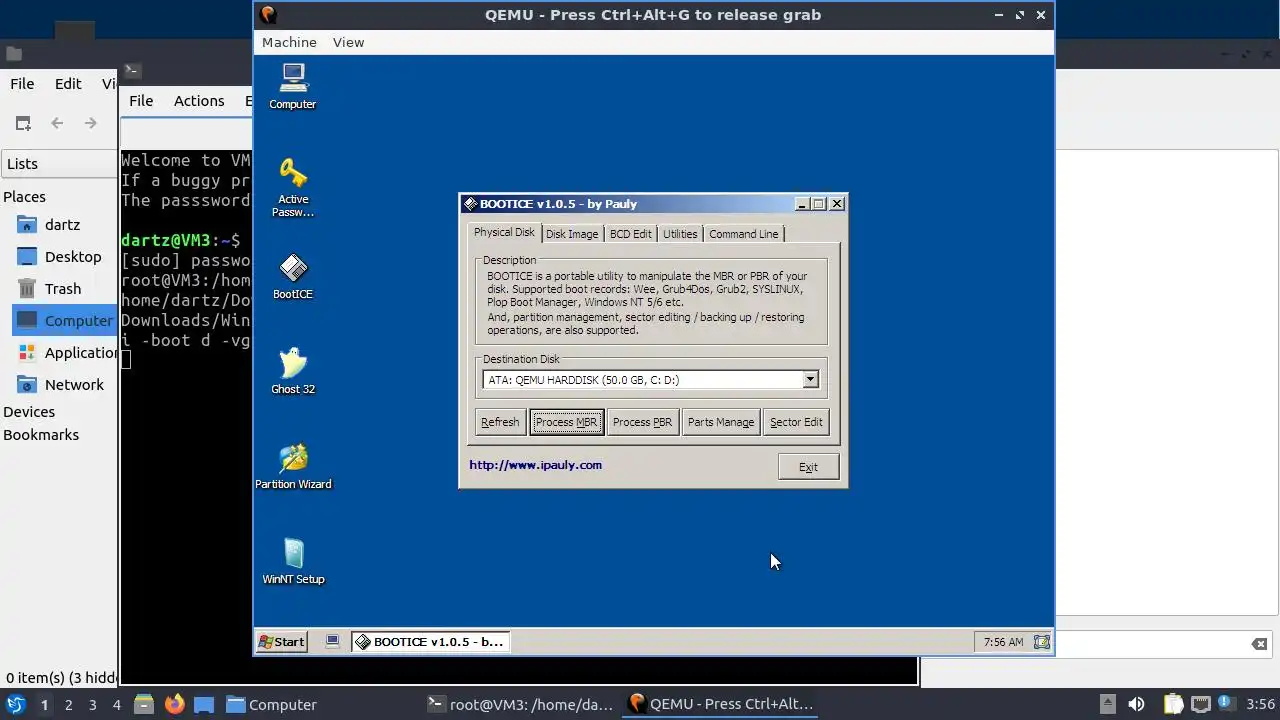Click the Refresh button in BOOTICE
This screenshot has height=720, width=1280.
500,422
